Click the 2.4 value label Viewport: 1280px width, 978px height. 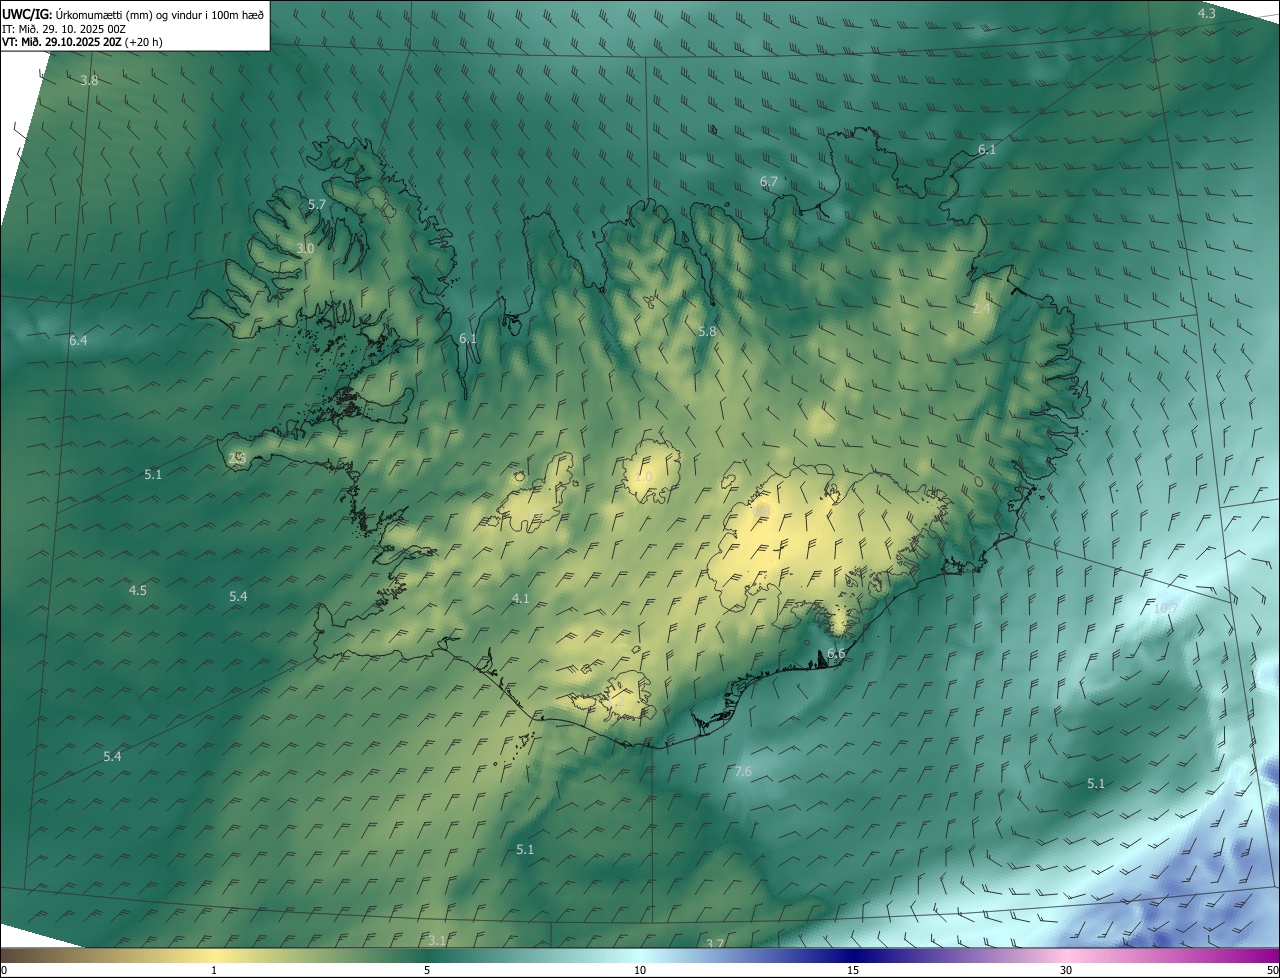click(981, 309)
